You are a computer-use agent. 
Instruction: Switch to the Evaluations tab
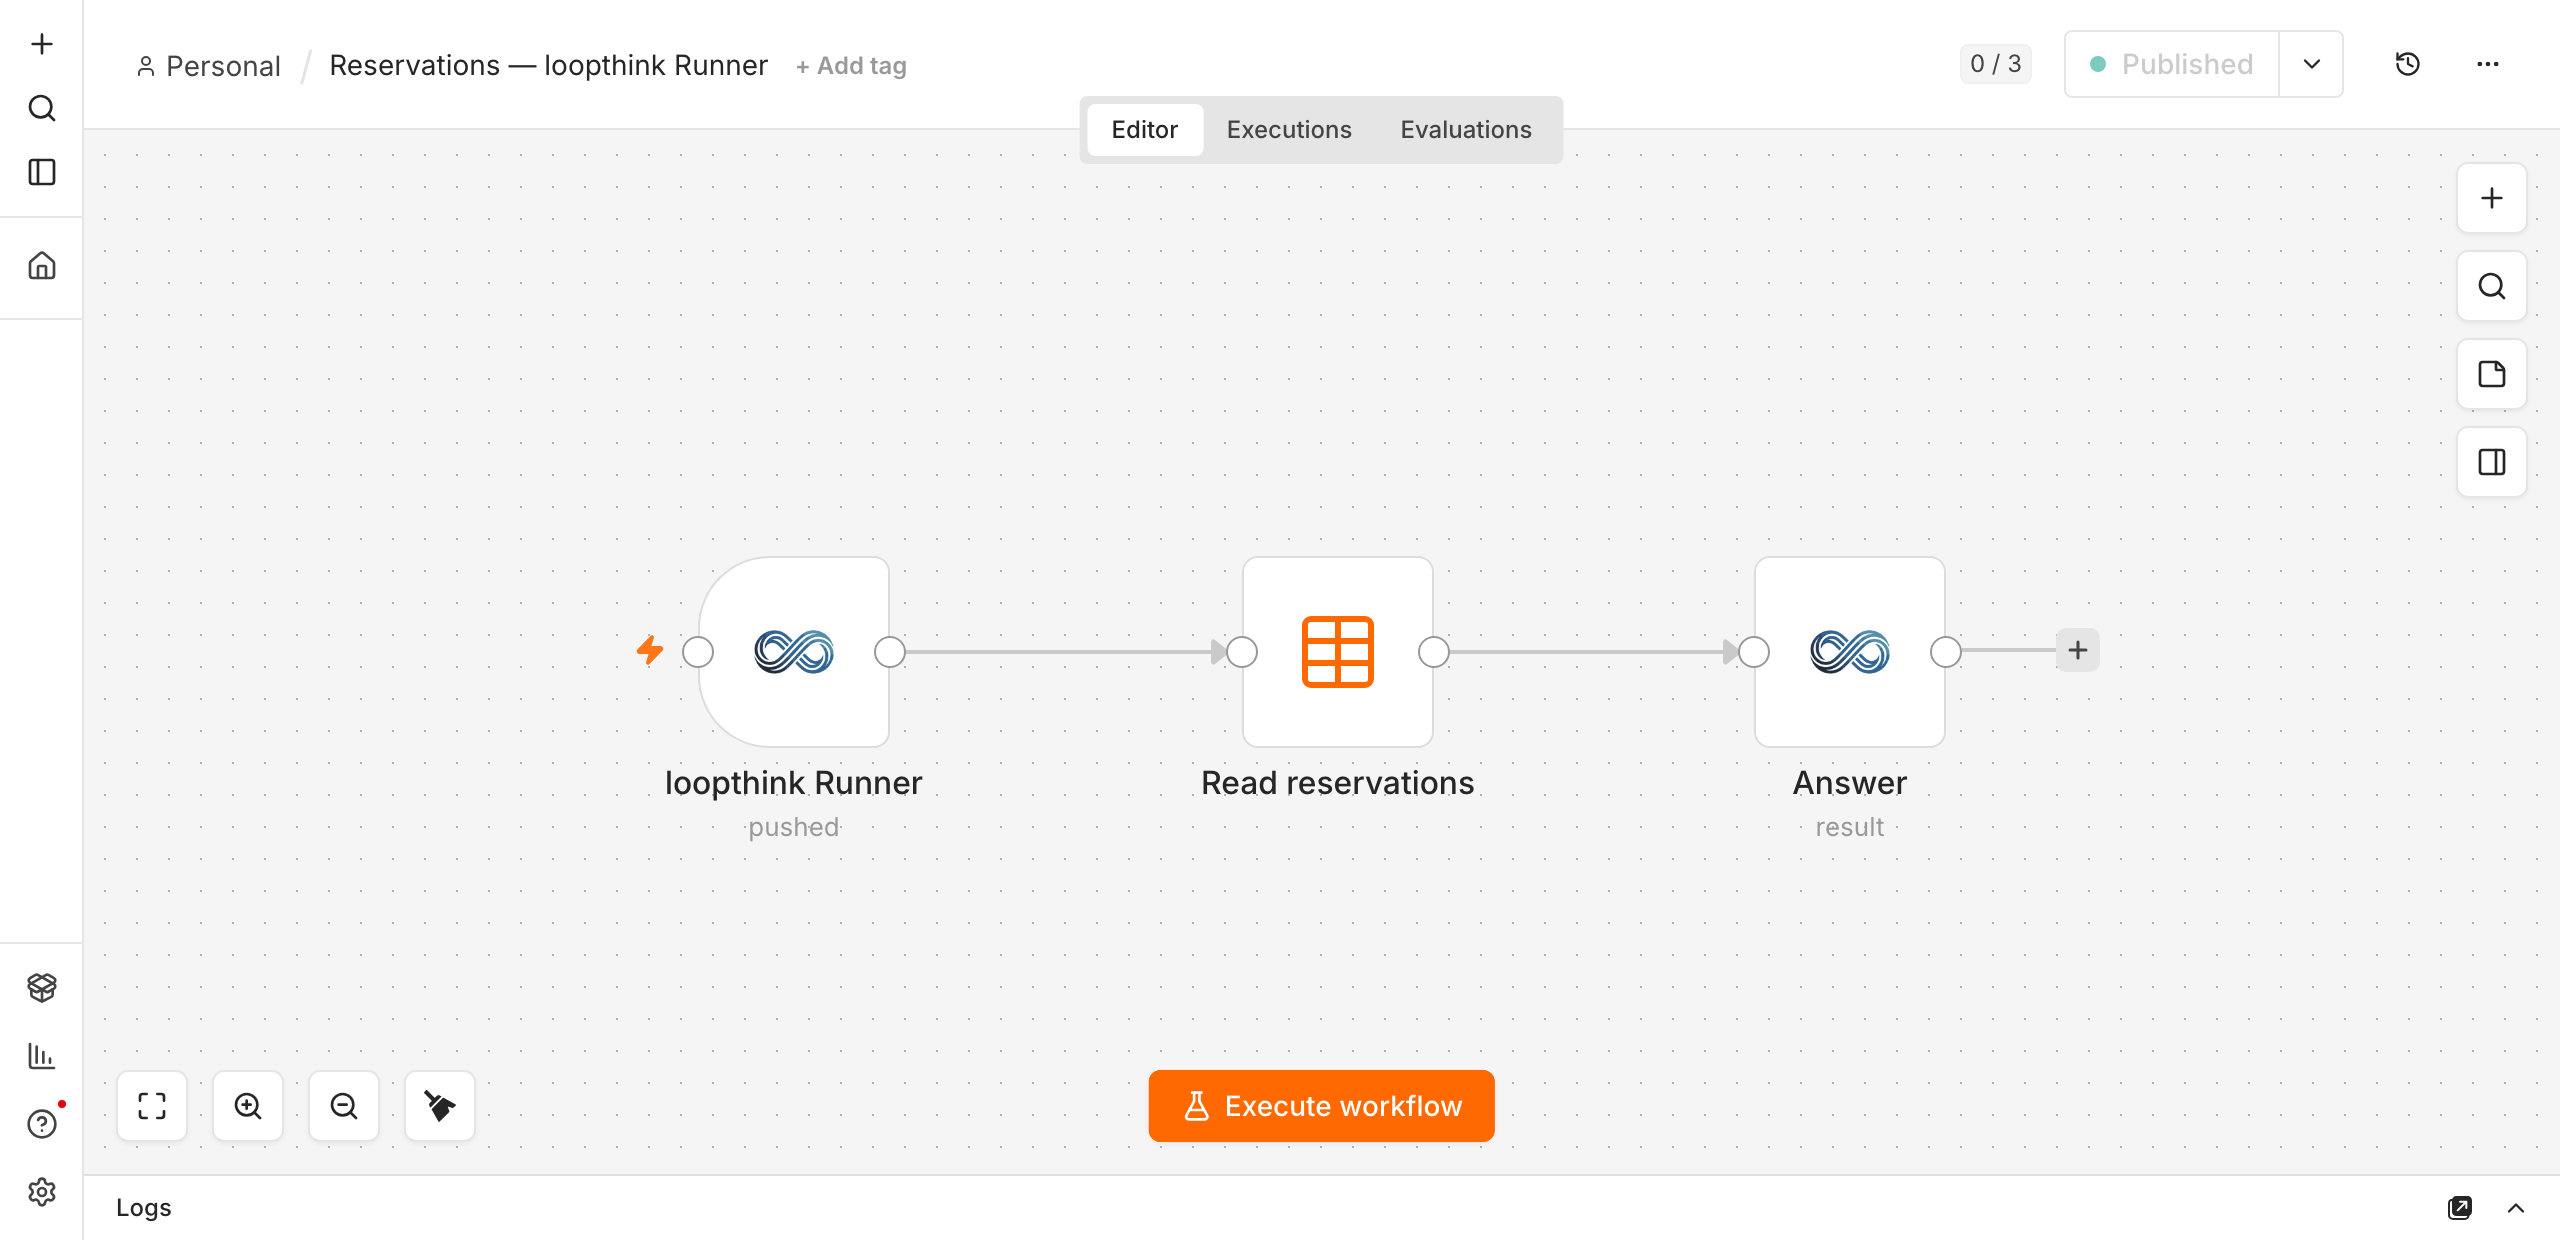[1466, 130]
